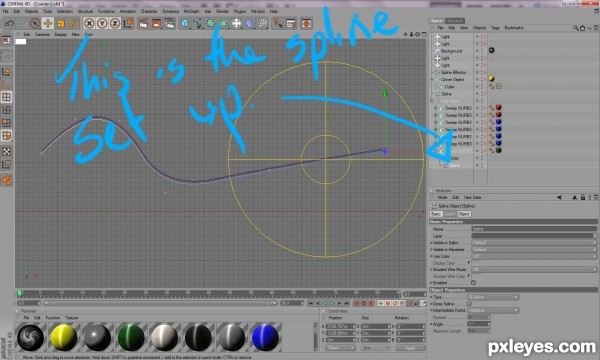The height and width of the screenshot is (360, 600).
Task: Toggle the Z axis lock
Action: pos(115,24)
